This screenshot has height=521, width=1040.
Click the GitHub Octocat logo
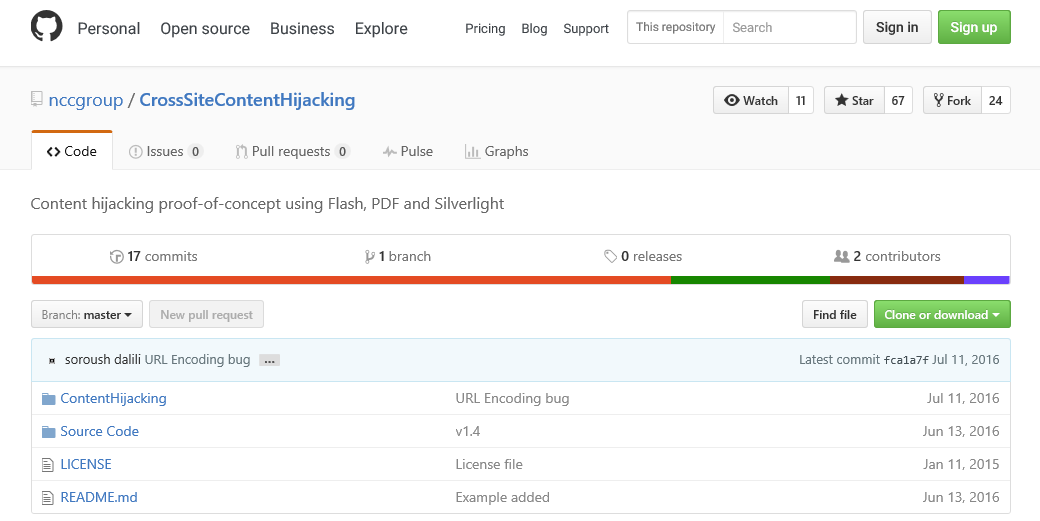click(46, 27)
